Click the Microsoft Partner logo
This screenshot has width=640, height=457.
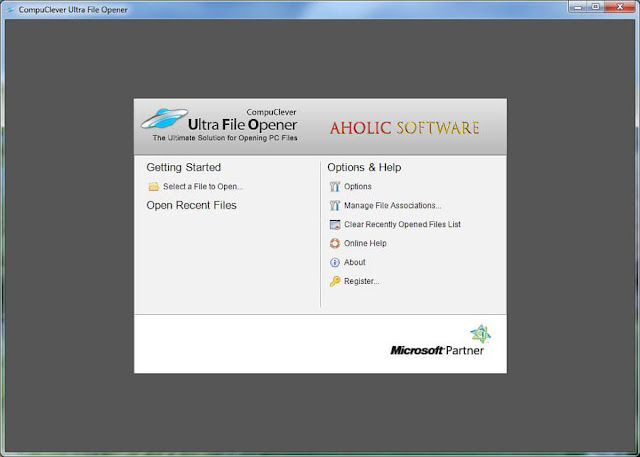coord(440,340)
